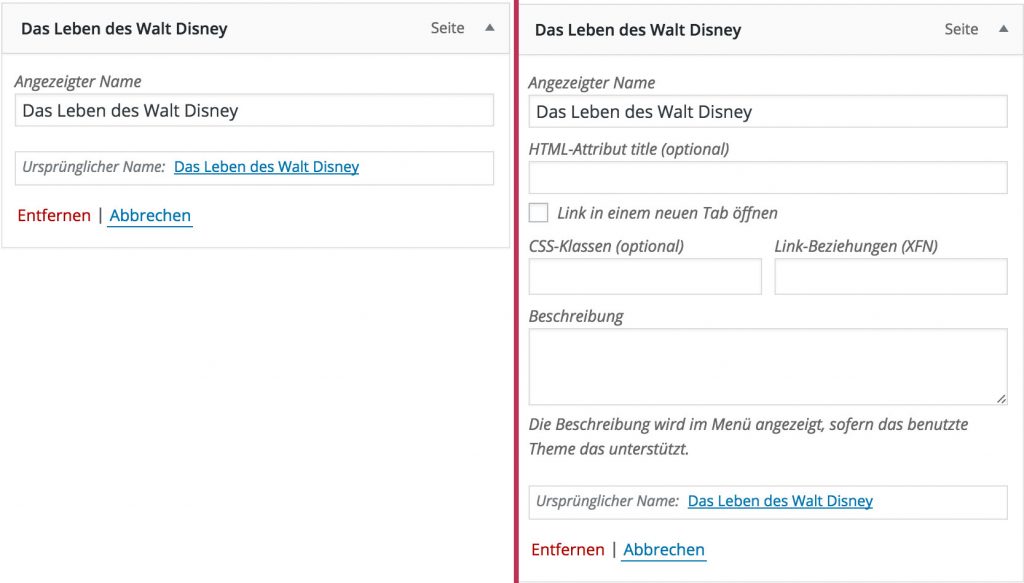Click inside the Beschreibung text area
Image resolution: width=1024 pixels, height=583 pixels.
[x=767, y=366]
